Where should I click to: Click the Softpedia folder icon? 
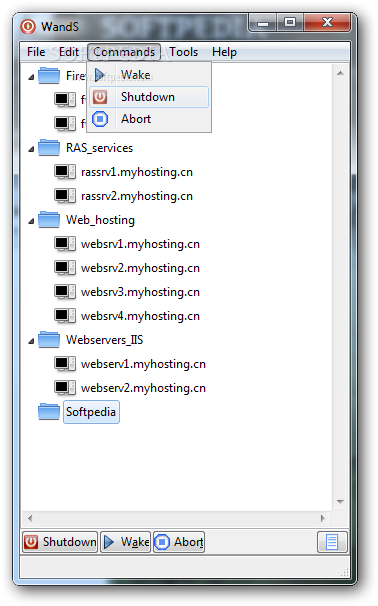click(49, 411)
